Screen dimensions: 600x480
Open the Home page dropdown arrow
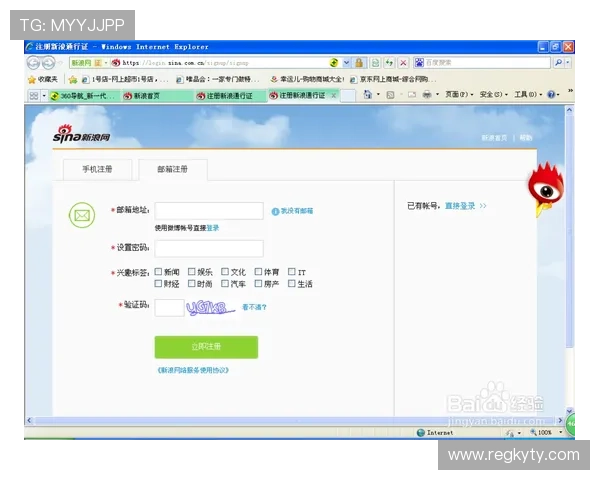pyautogui.click(x=378, y=95)
